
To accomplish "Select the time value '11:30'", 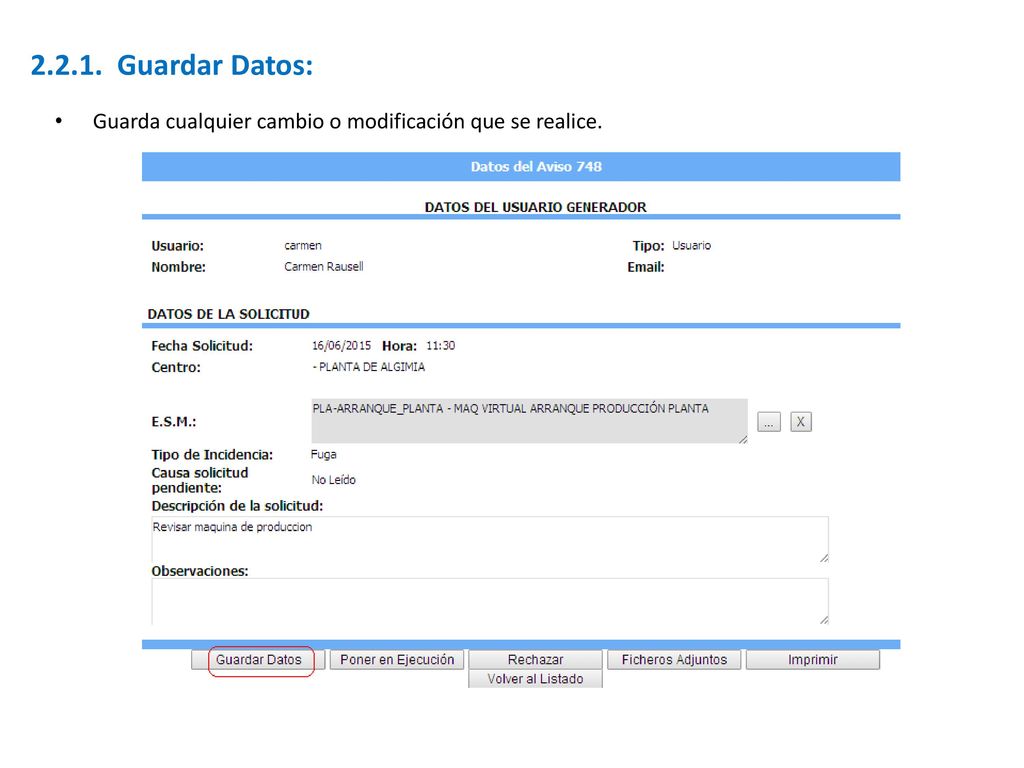I will pos(441,345).
